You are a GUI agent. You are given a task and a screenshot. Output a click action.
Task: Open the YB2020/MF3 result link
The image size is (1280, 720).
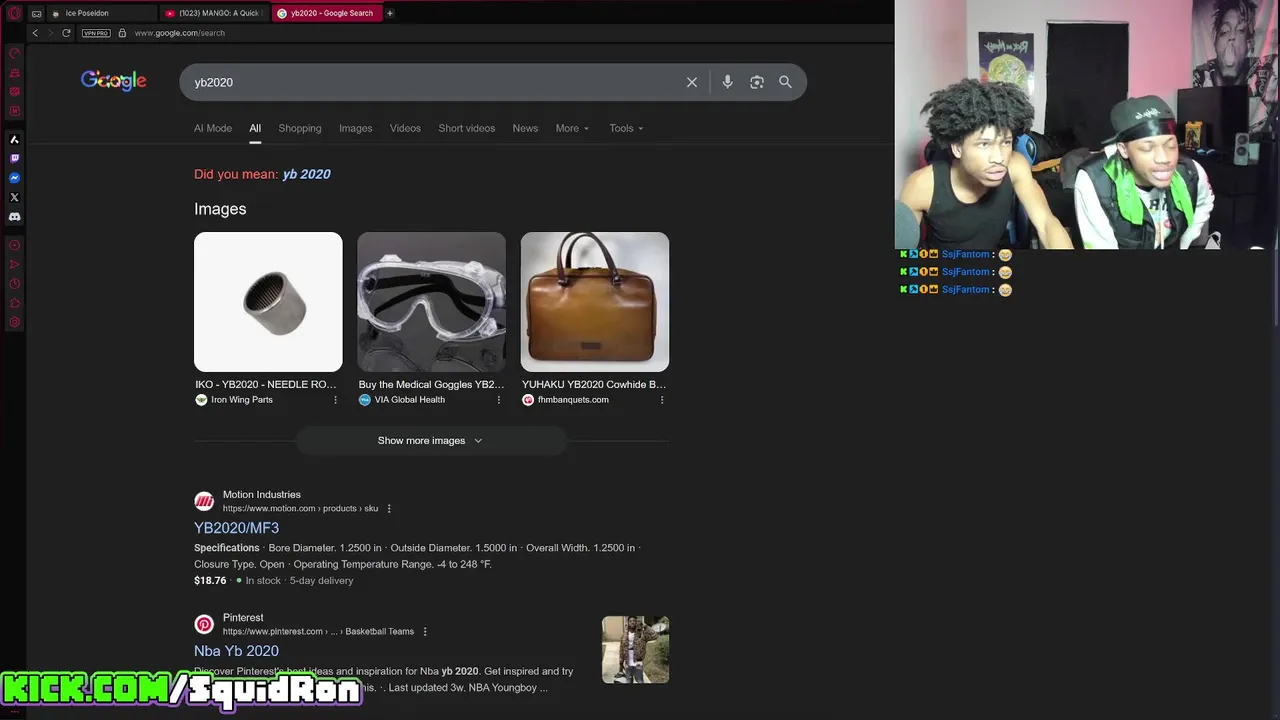click(x=236, y=528)
